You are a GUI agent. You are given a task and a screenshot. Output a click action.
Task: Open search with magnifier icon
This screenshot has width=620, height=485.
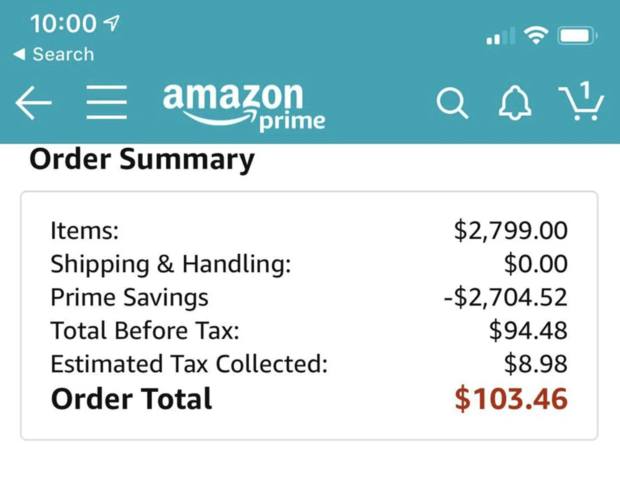click(x=452, y=103)
